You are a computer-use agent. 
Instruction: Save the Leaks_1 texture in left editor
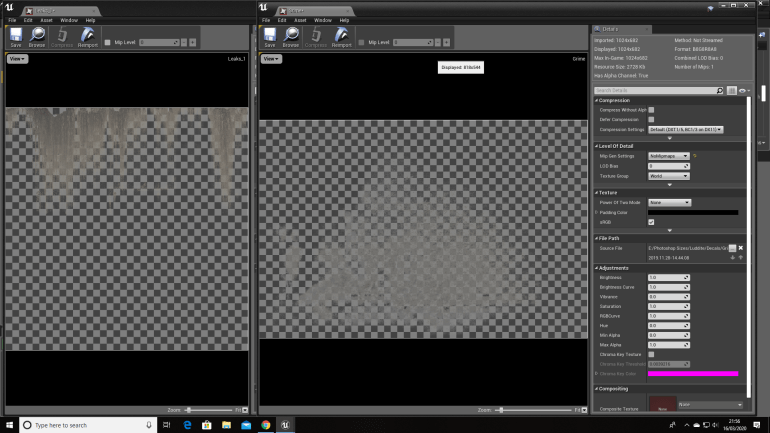point(16,37)
